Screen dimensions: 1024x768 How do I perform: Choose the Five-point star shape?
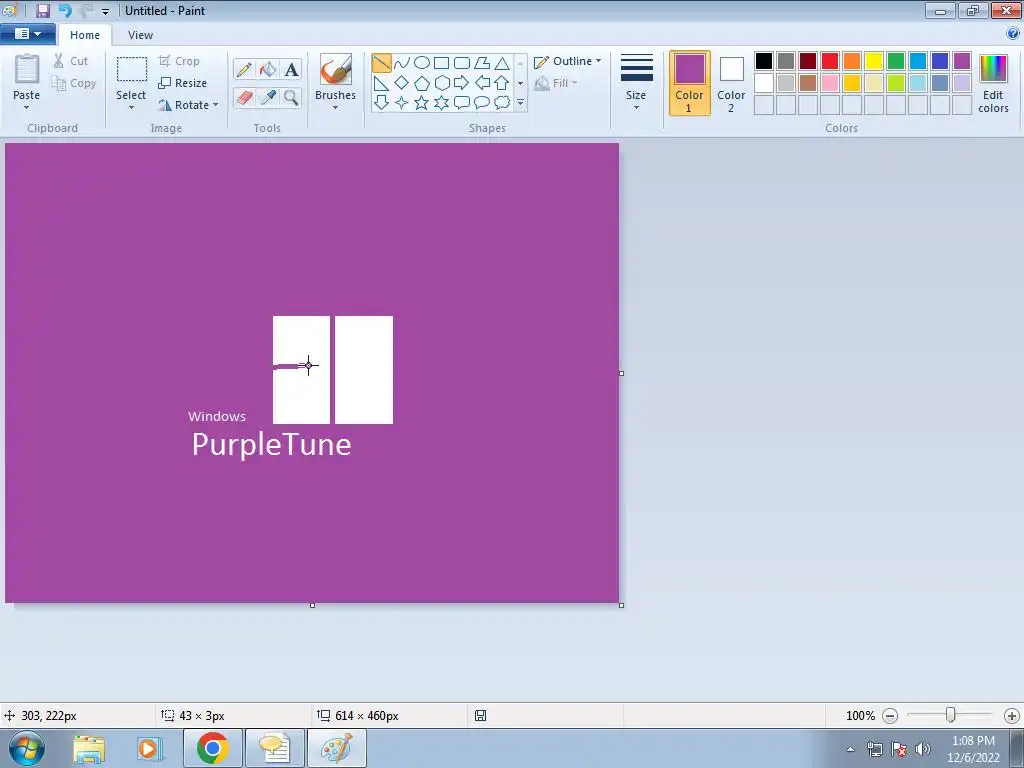422,103
